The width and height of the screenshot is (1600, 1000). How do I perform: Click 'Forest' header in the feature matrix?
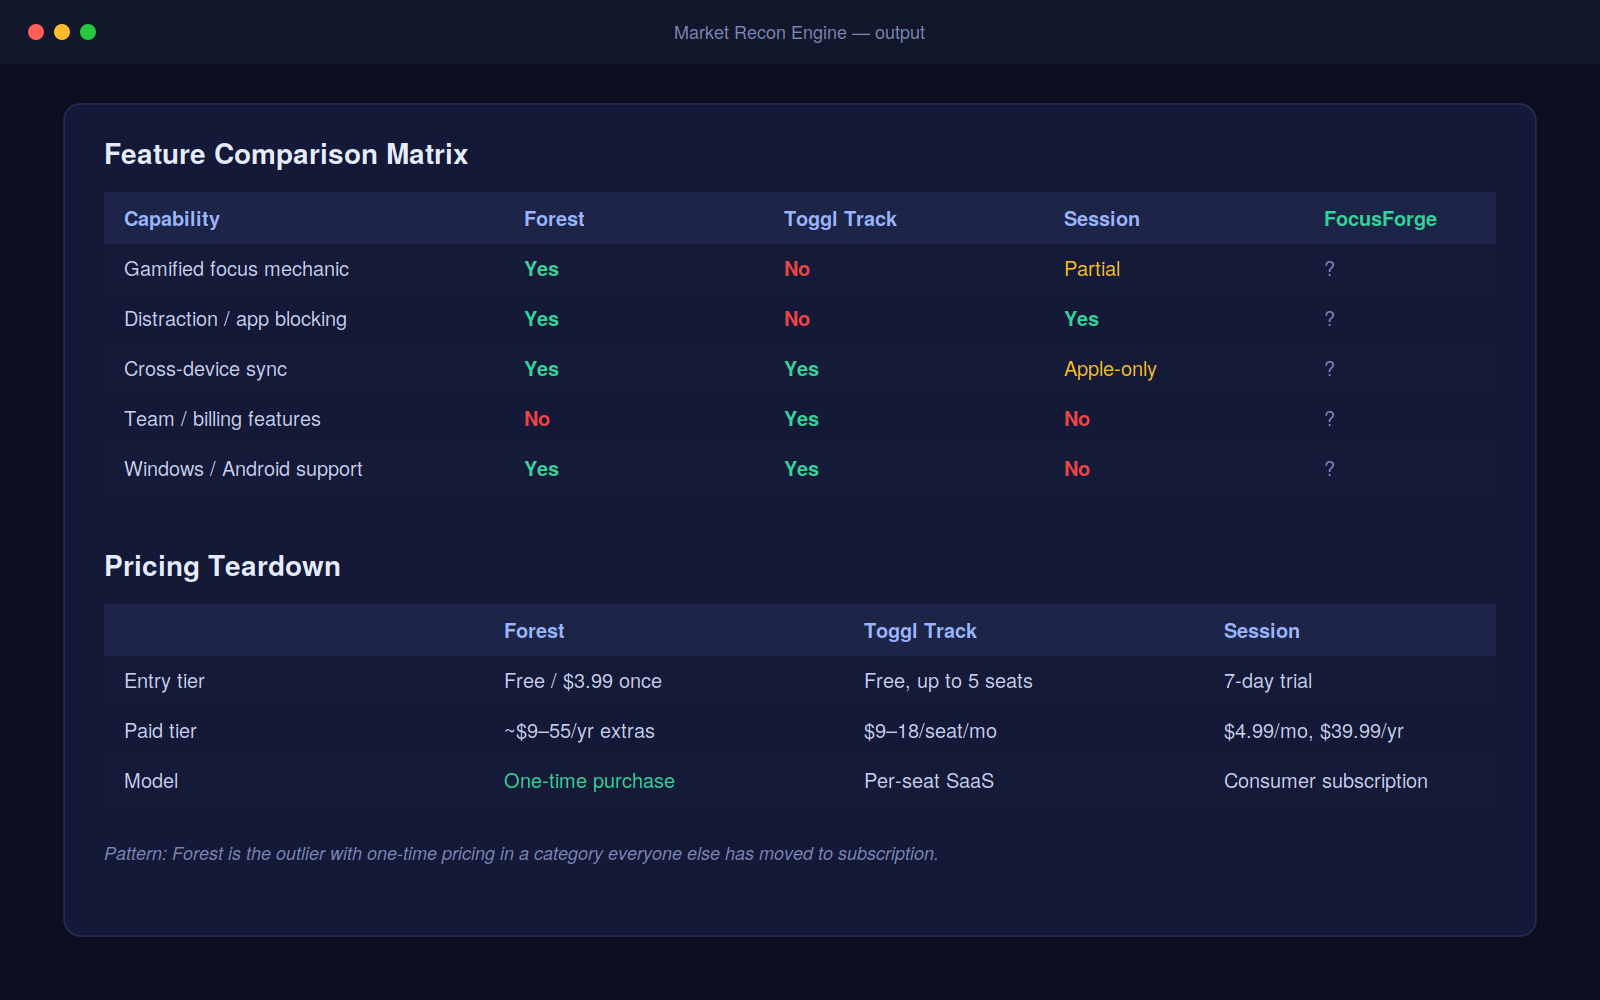[x=554, y=219]
